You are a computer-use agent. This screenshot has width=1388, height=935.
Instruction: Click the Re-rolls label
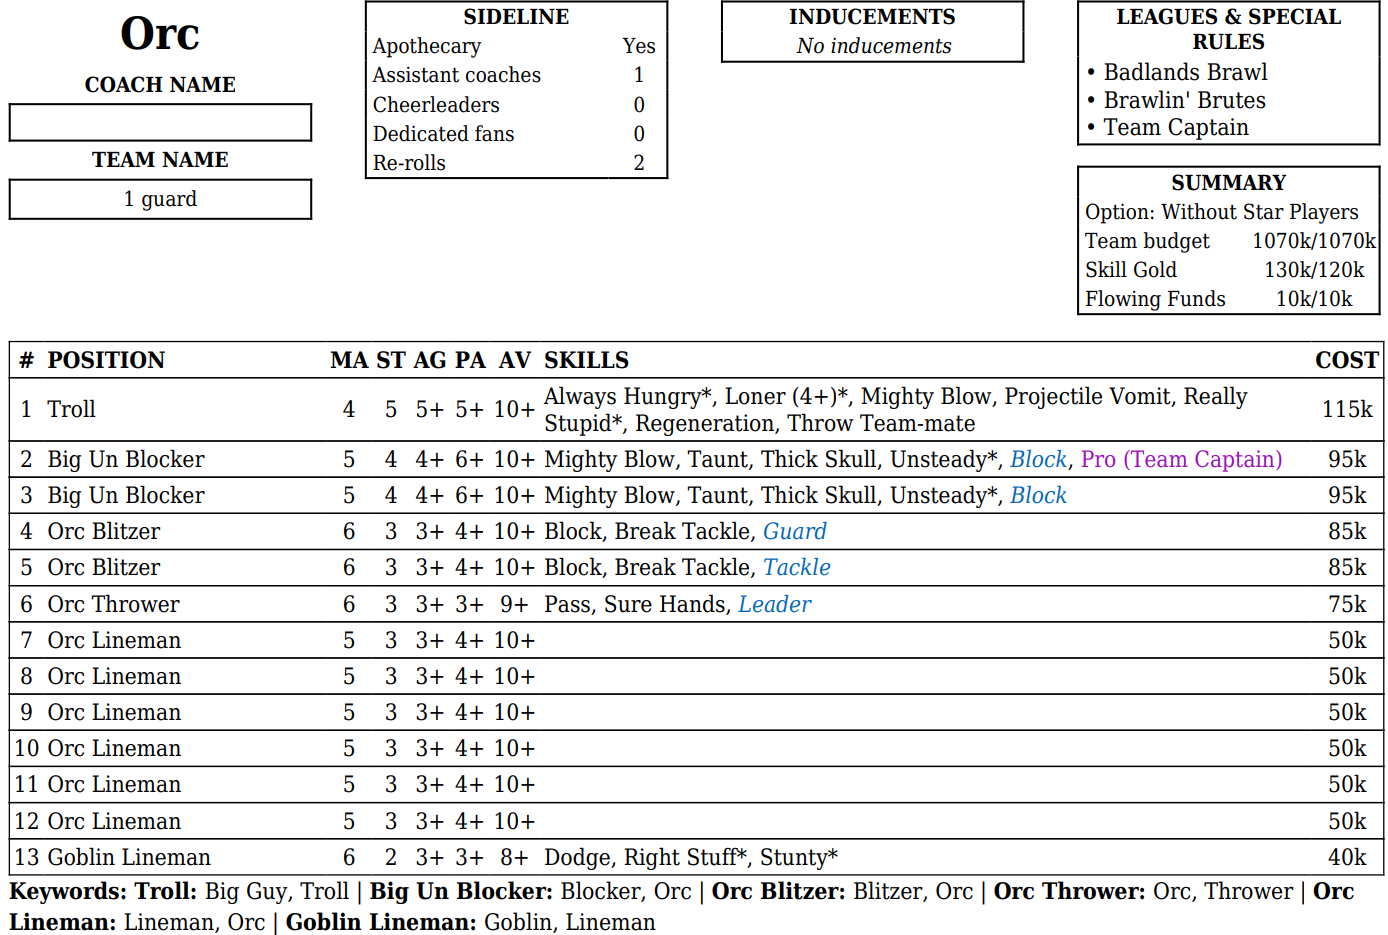click(410, 163)
